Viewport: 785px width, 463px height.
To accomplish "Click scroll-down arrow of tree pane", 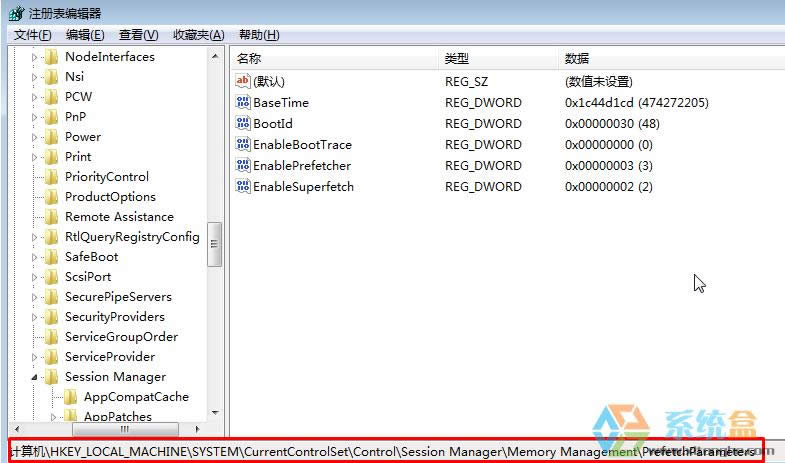I will pos(215,411).
